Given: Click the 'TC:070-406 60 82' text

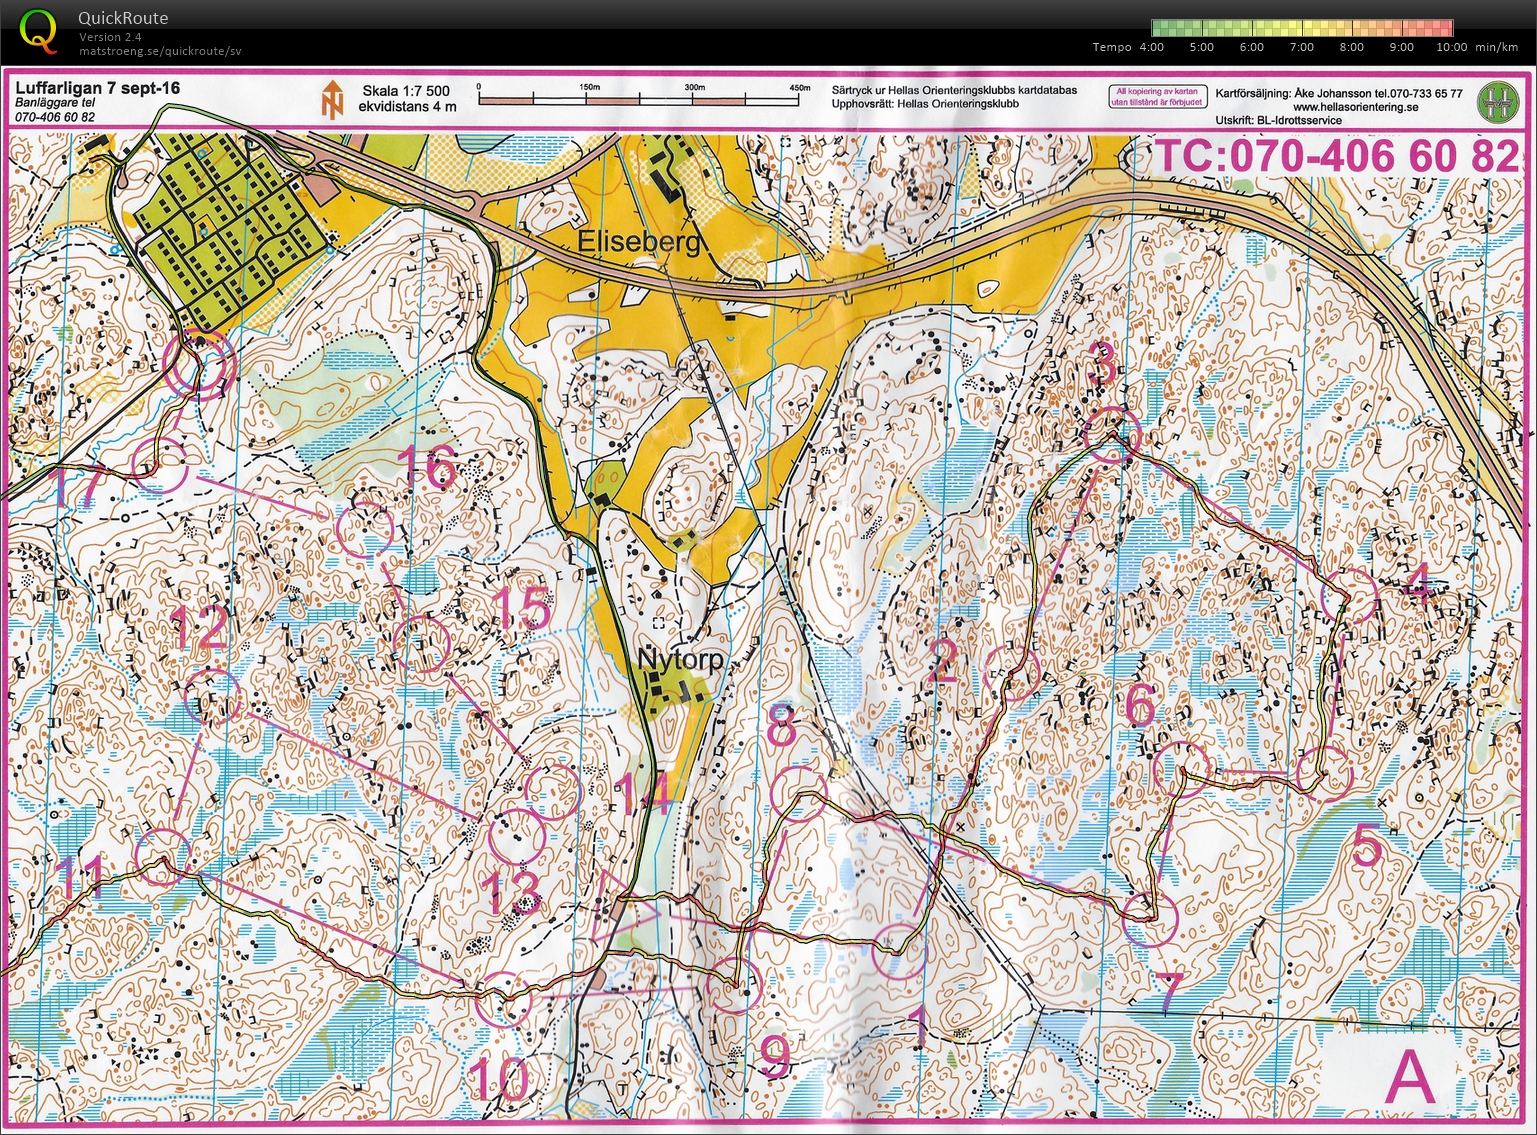Looking at the screenshot, I should pyautogui.click(x=1339, y=157).
